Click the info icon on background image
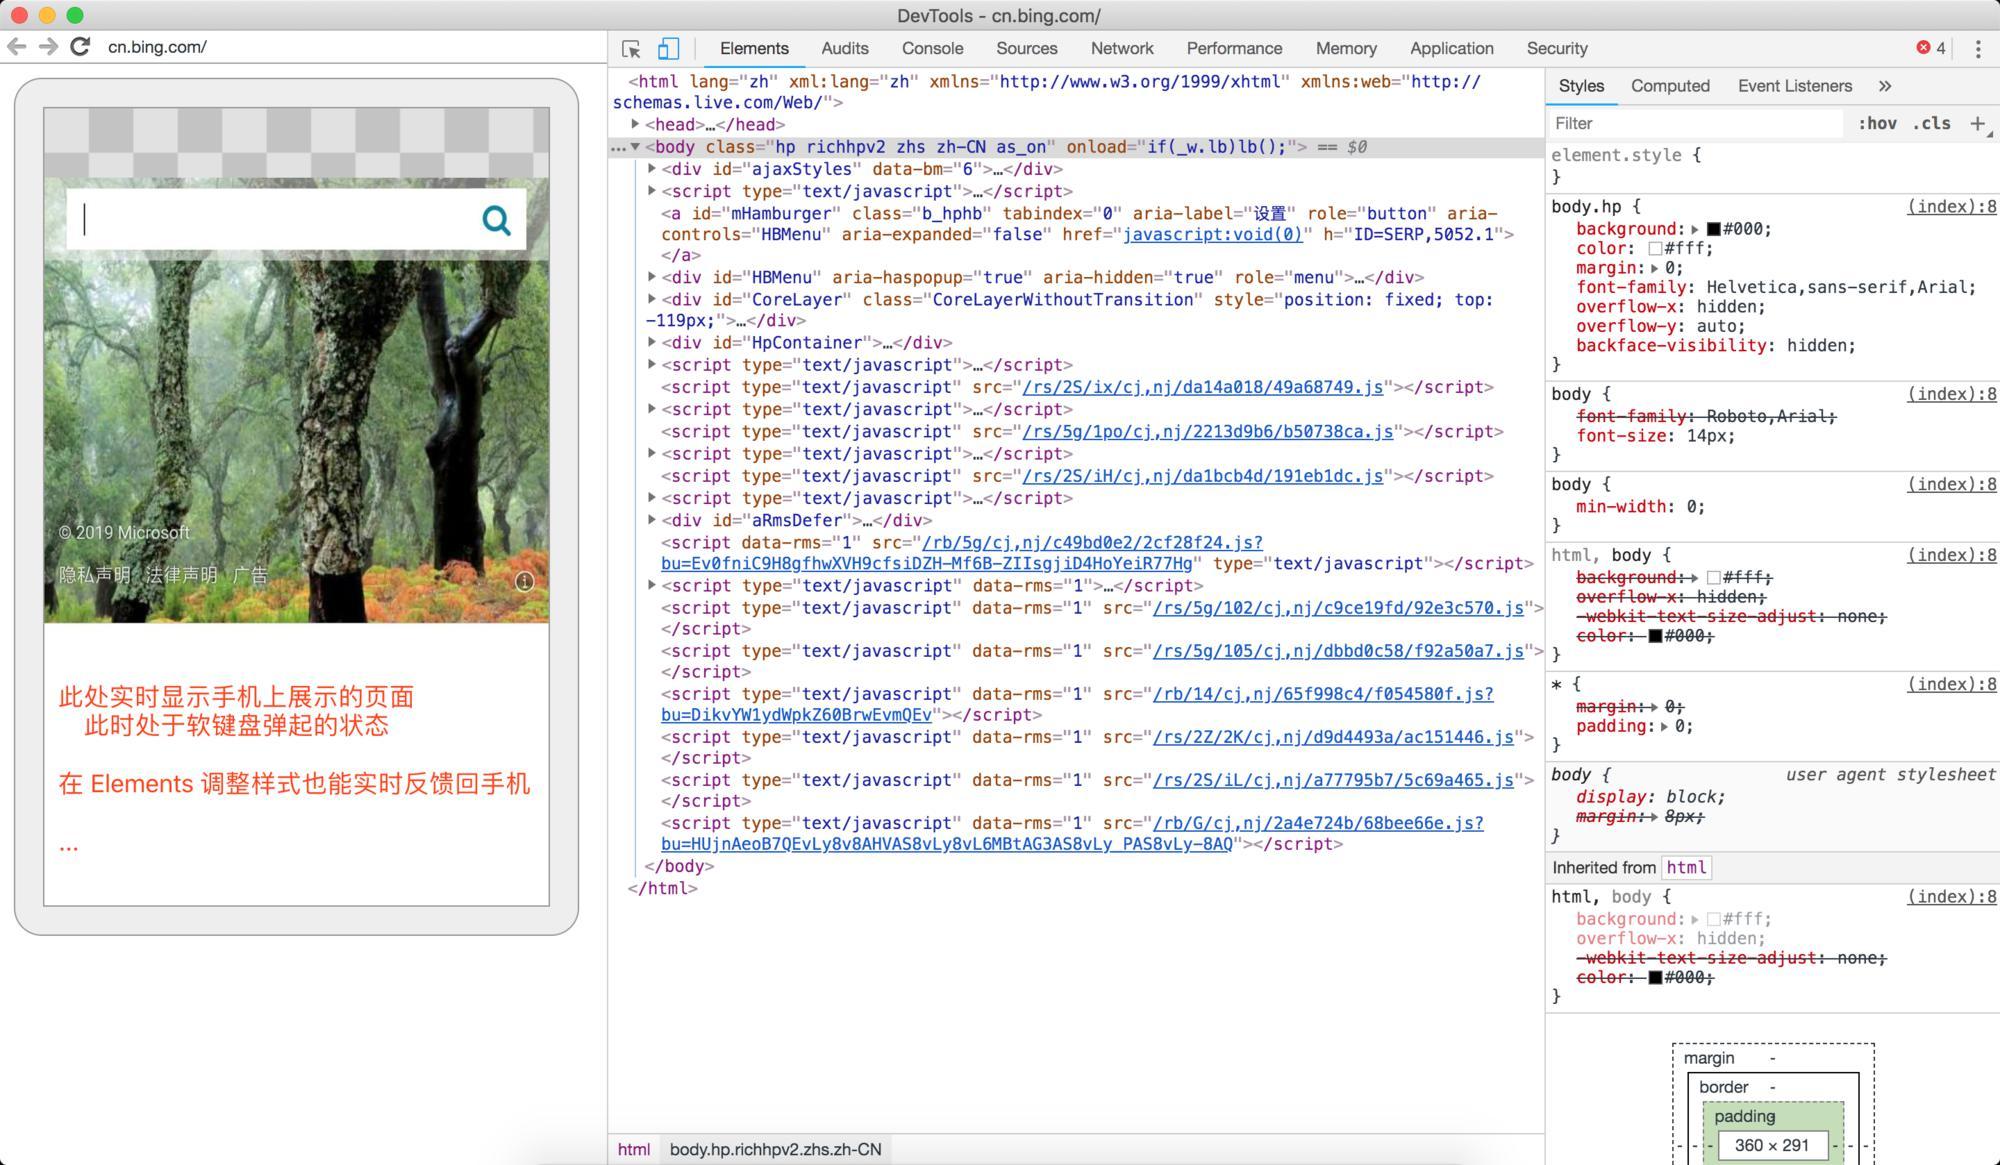The image size is (2000, 1165). point(524,581)
